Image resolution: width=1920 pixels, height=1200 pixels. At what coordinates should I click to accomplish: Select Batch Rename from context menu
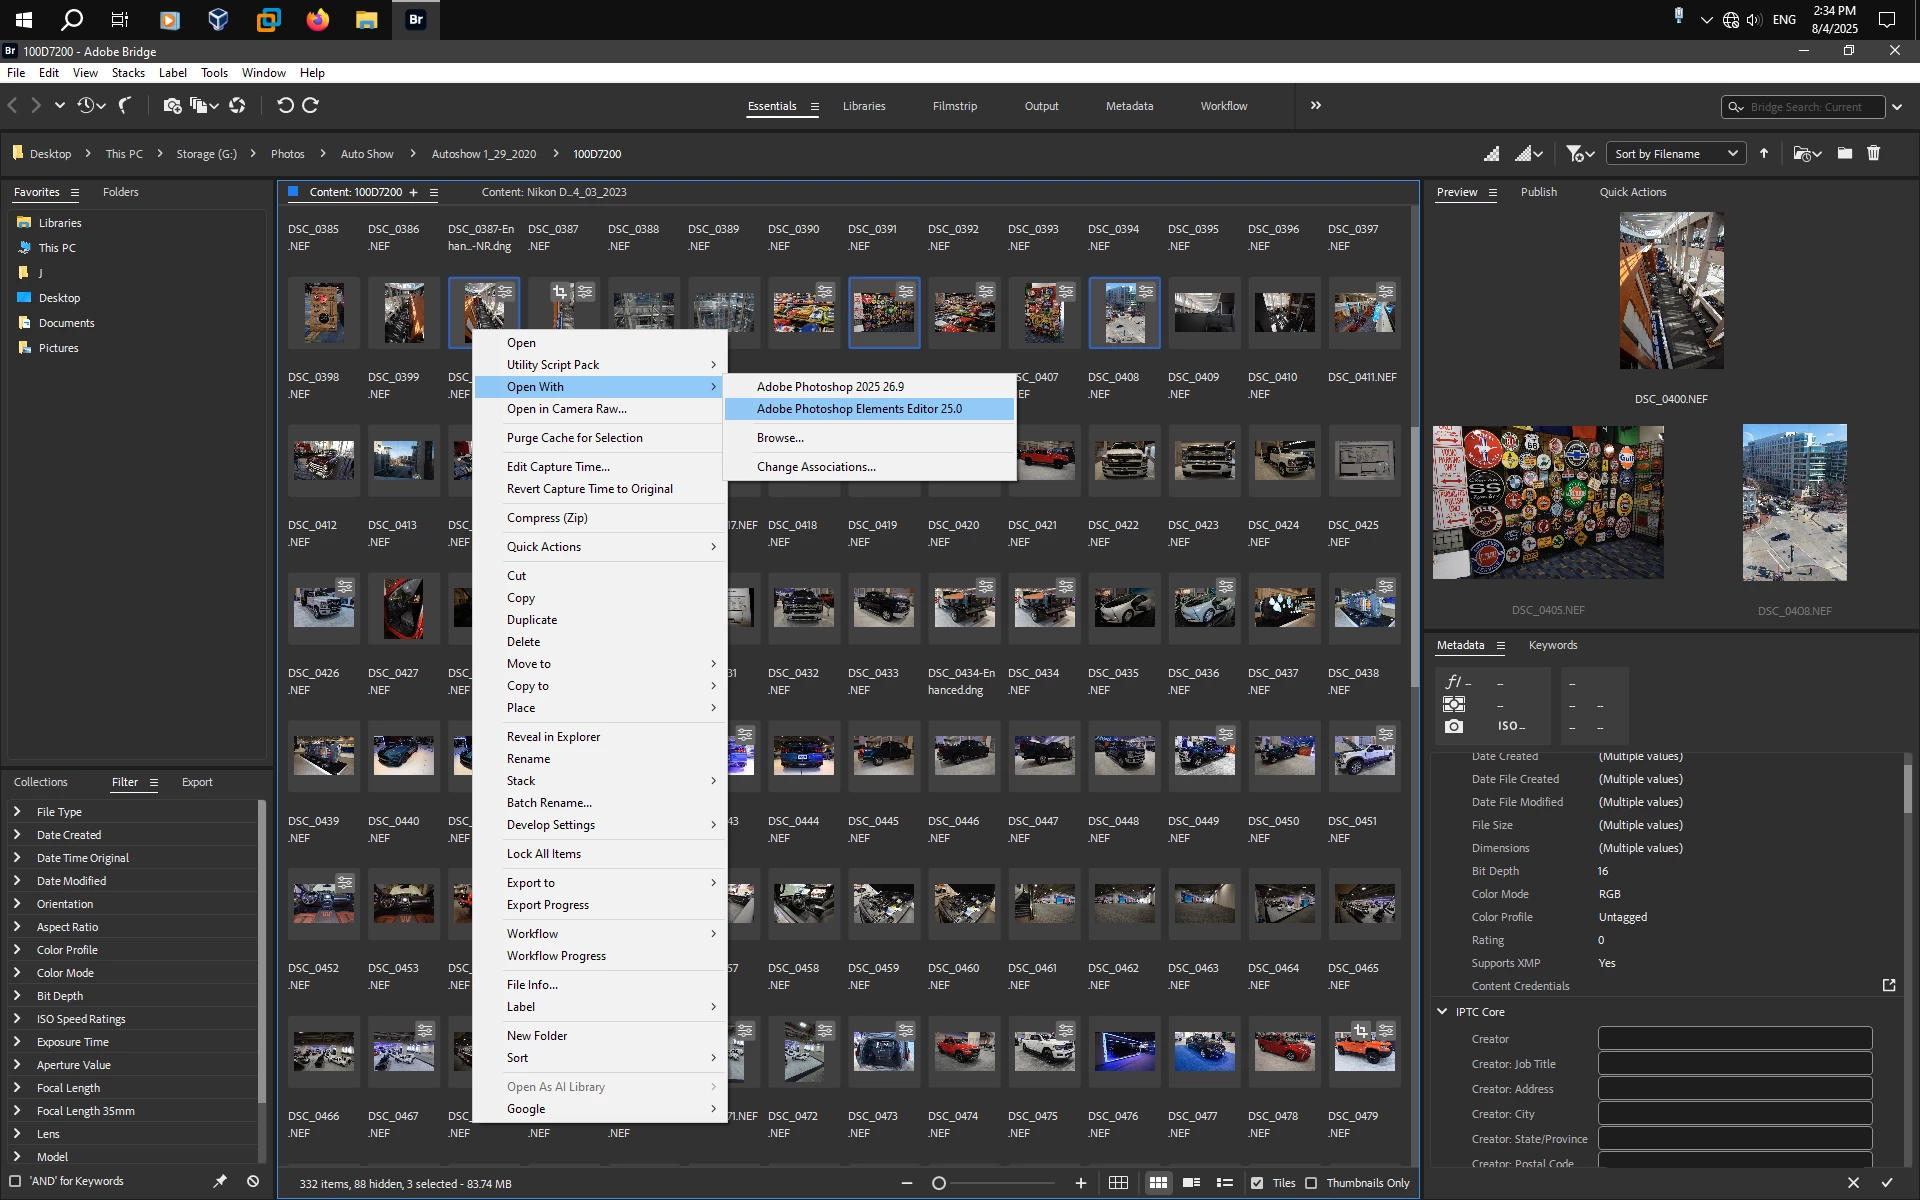pyautogui.click(x=549, y=803)
